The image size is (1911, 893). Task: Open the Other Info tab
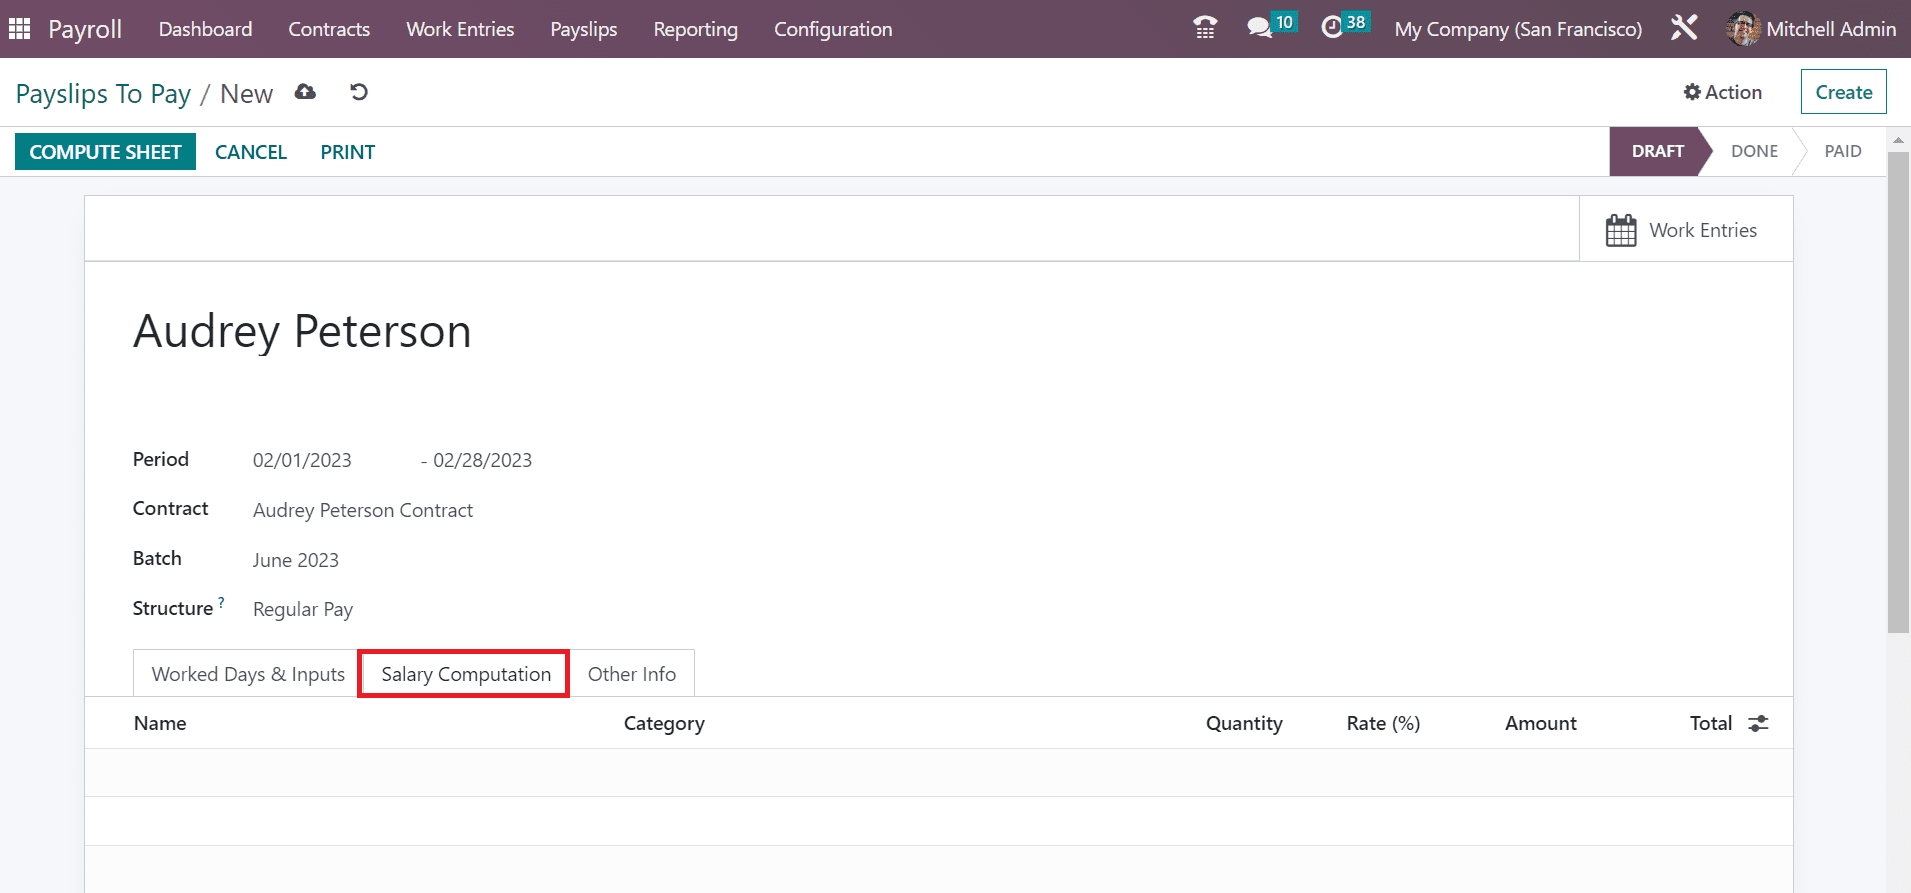click(x=631, y=674)
